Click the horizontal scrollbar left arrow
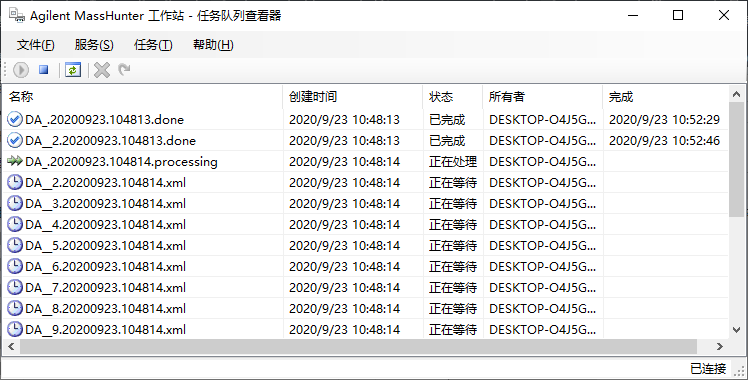748x380 pixels. tap(11, 347)
